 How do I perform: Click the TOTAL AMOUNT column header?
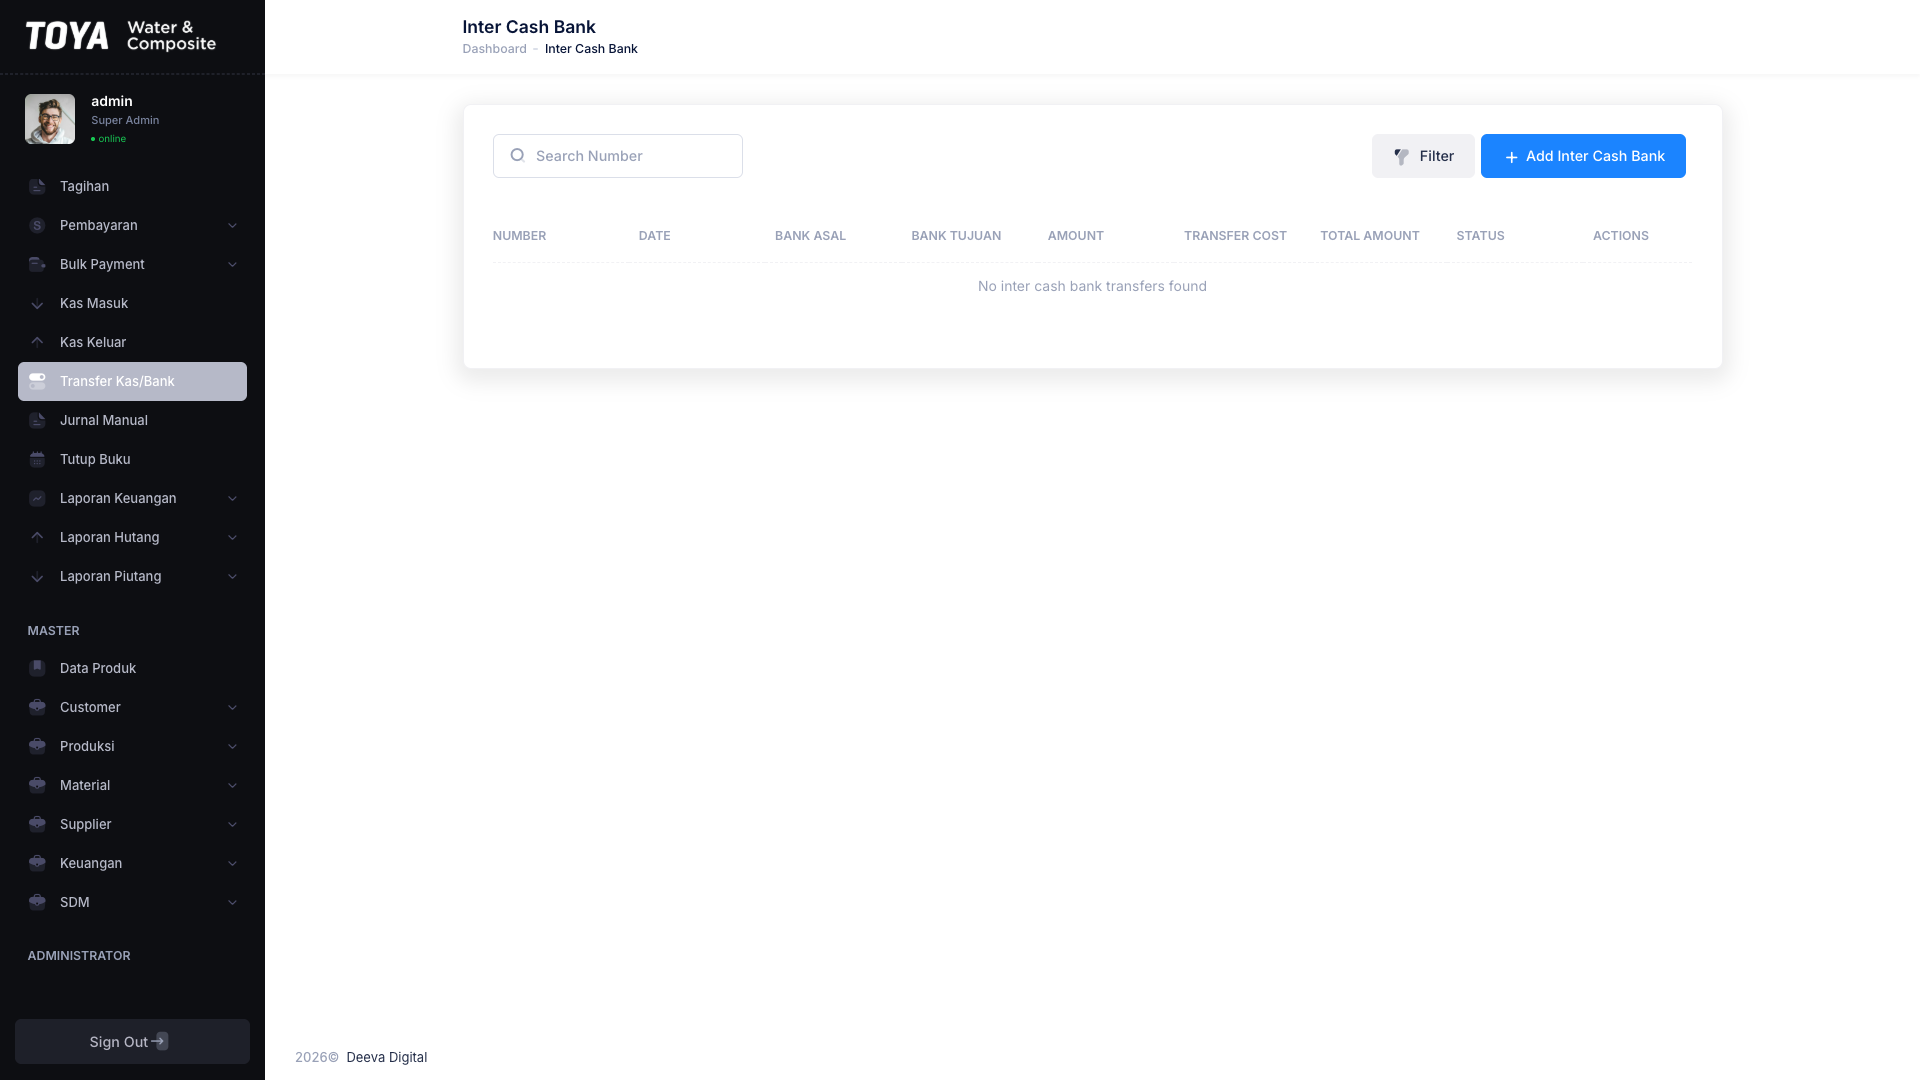coord(1370,236)
